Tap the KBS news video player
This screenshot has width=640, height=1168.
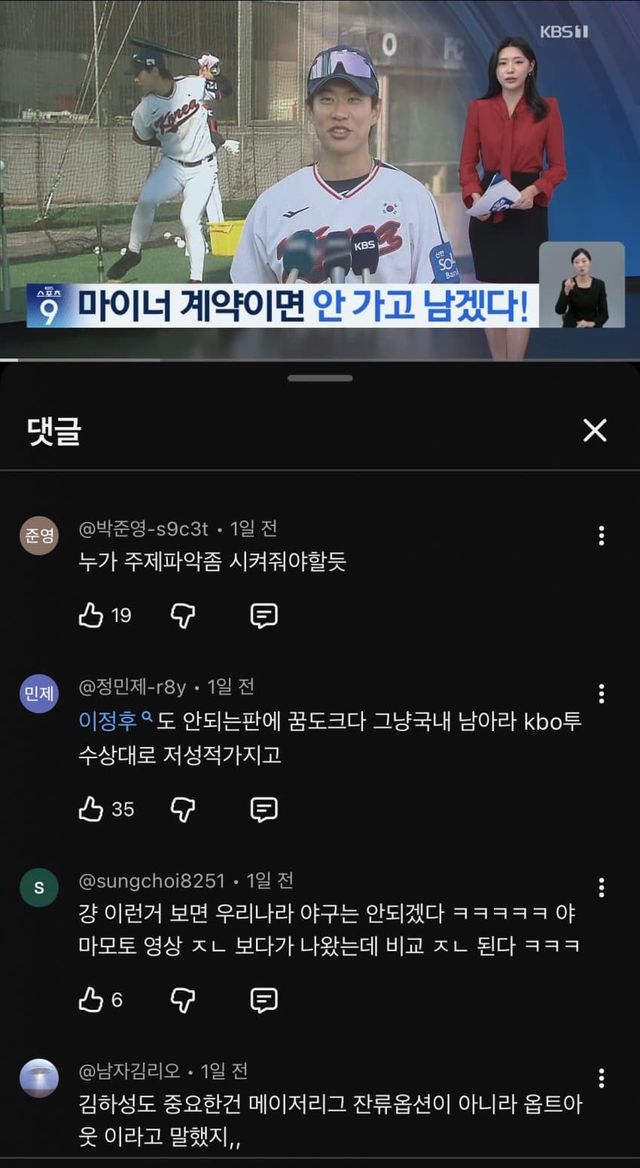coord(320,180)
